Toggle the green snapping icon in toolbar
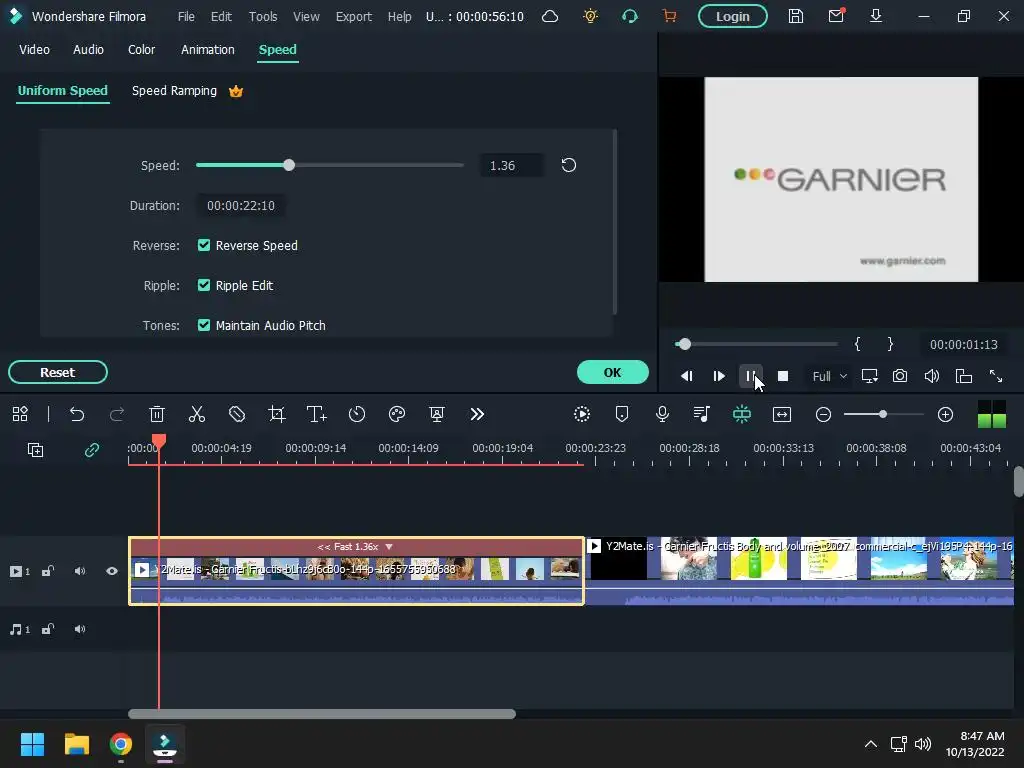Viewport: 1024px width, 768px height. coord(742,414)
